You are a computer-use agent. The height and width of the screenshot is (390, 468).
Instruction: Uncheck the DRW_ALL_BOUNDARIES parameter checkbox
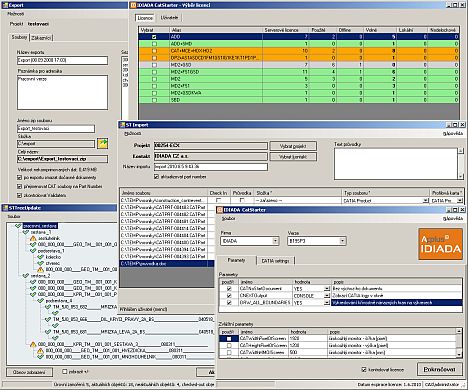point(229,303)
